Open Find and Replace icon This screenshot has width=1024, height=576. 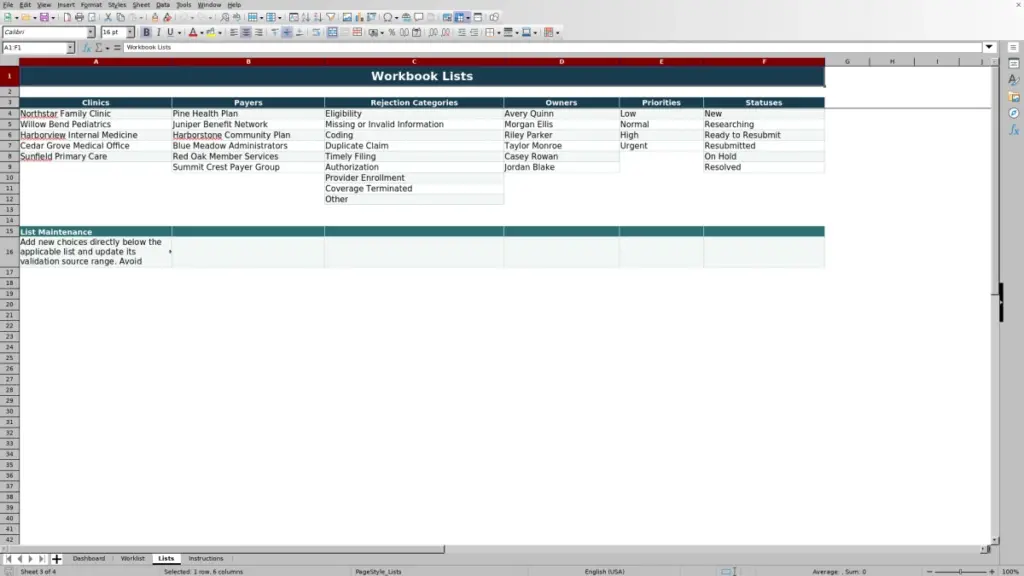pos(225,18)
